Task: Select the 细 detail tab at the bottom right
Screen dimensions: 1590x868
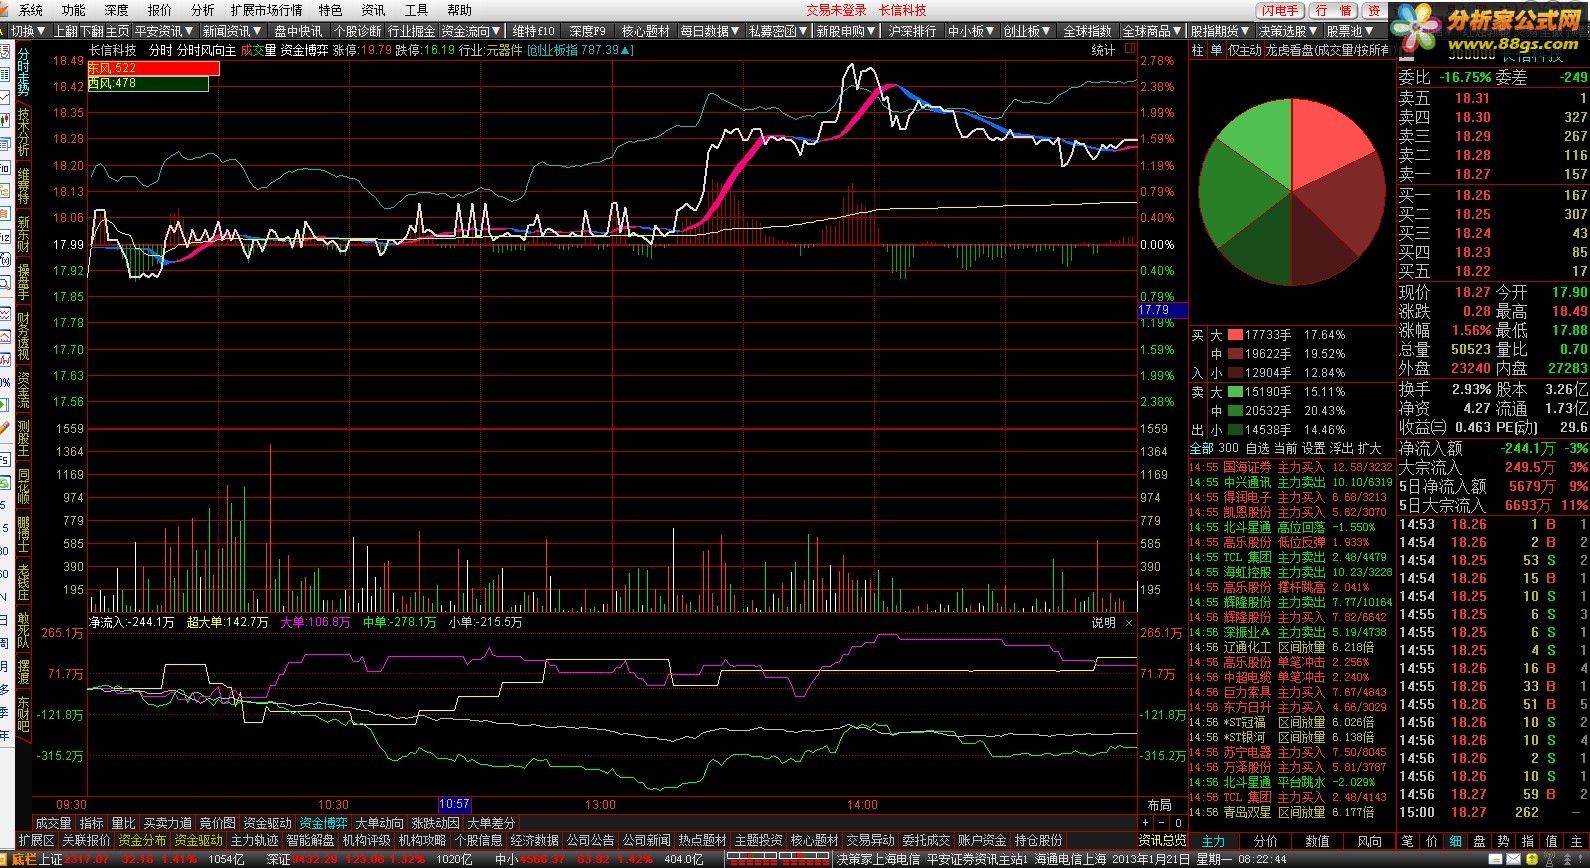Action: 1456,841
